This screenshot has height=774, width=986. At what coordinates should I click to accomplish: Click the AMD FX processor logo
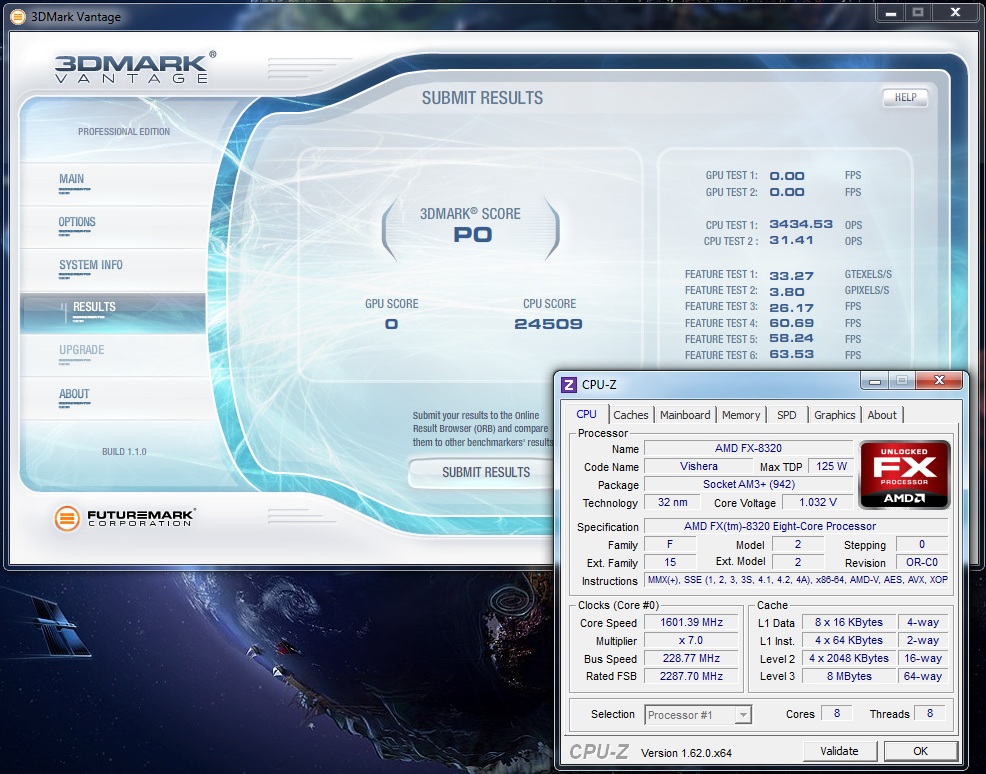[905, 474]
